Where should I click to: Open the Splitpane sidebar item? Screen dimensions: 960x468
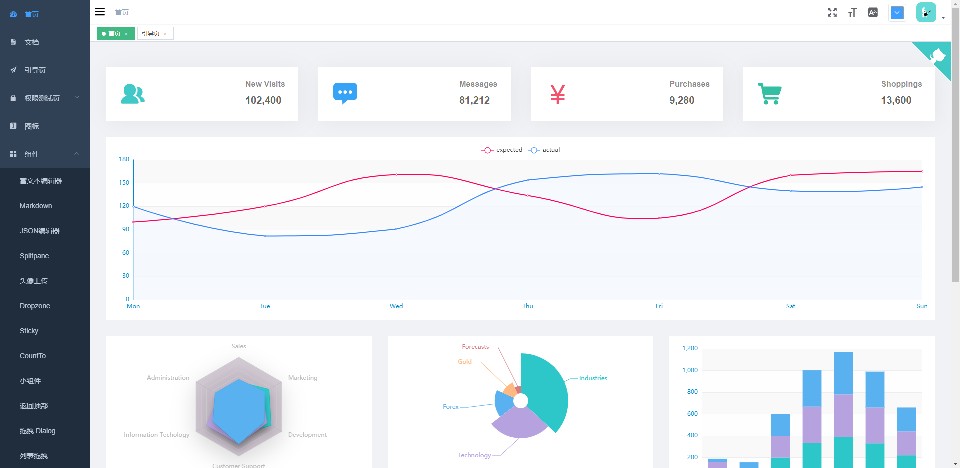(x=34, y=256)
